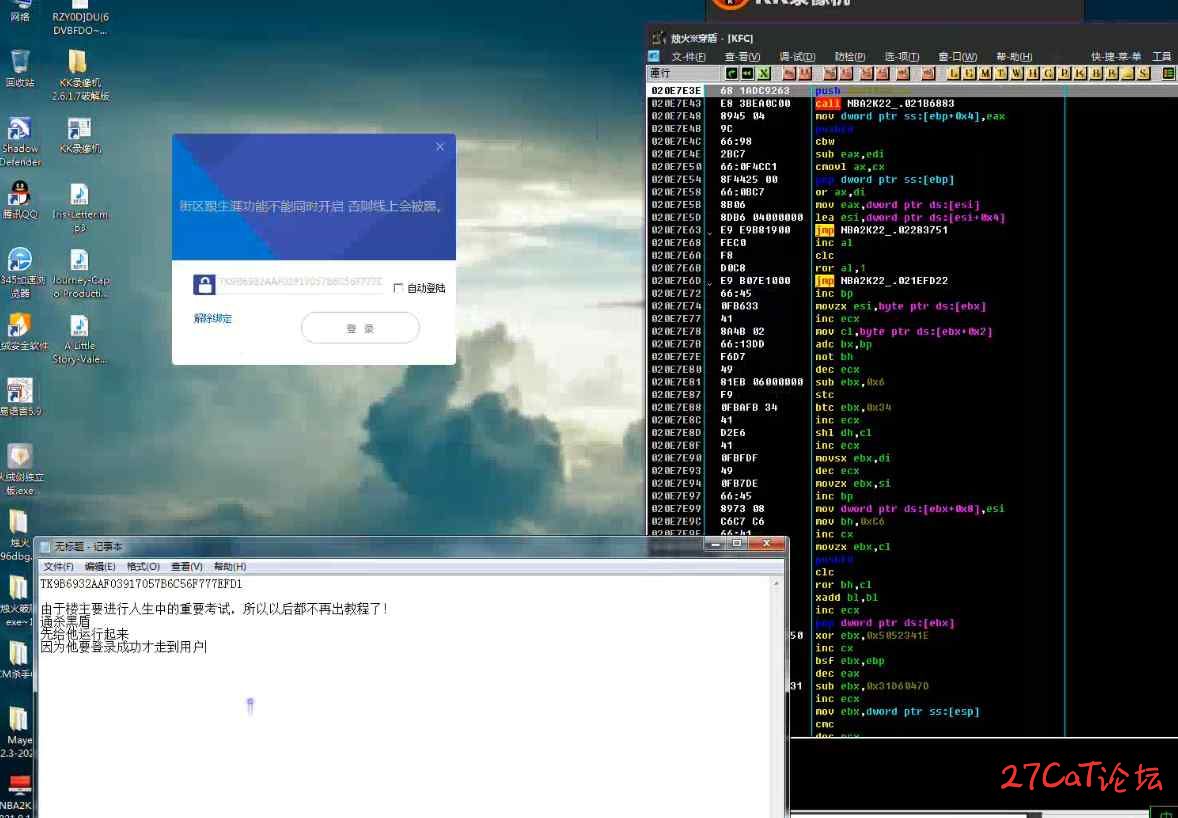The image size is (1178, 818).
Task: Select the 易语言5.9 desktop shortcut
Action: tap(21, 397)
